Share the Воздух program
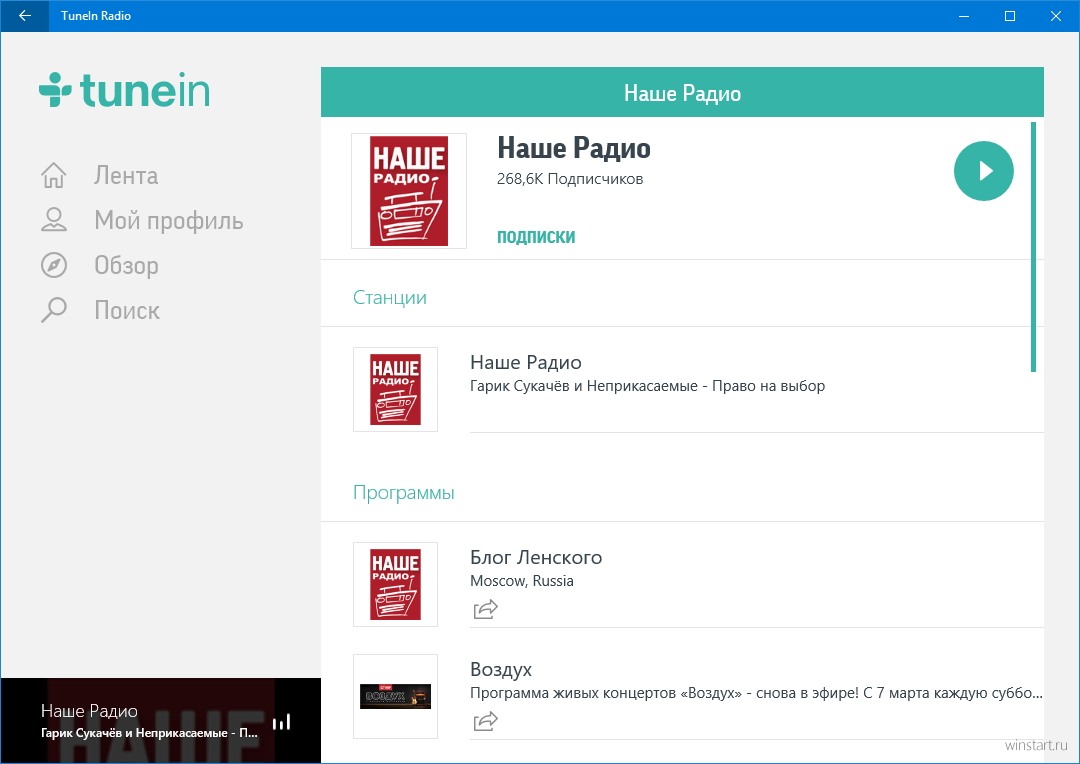Viewport: 1080px width, 764px height. tap(485, 720)
